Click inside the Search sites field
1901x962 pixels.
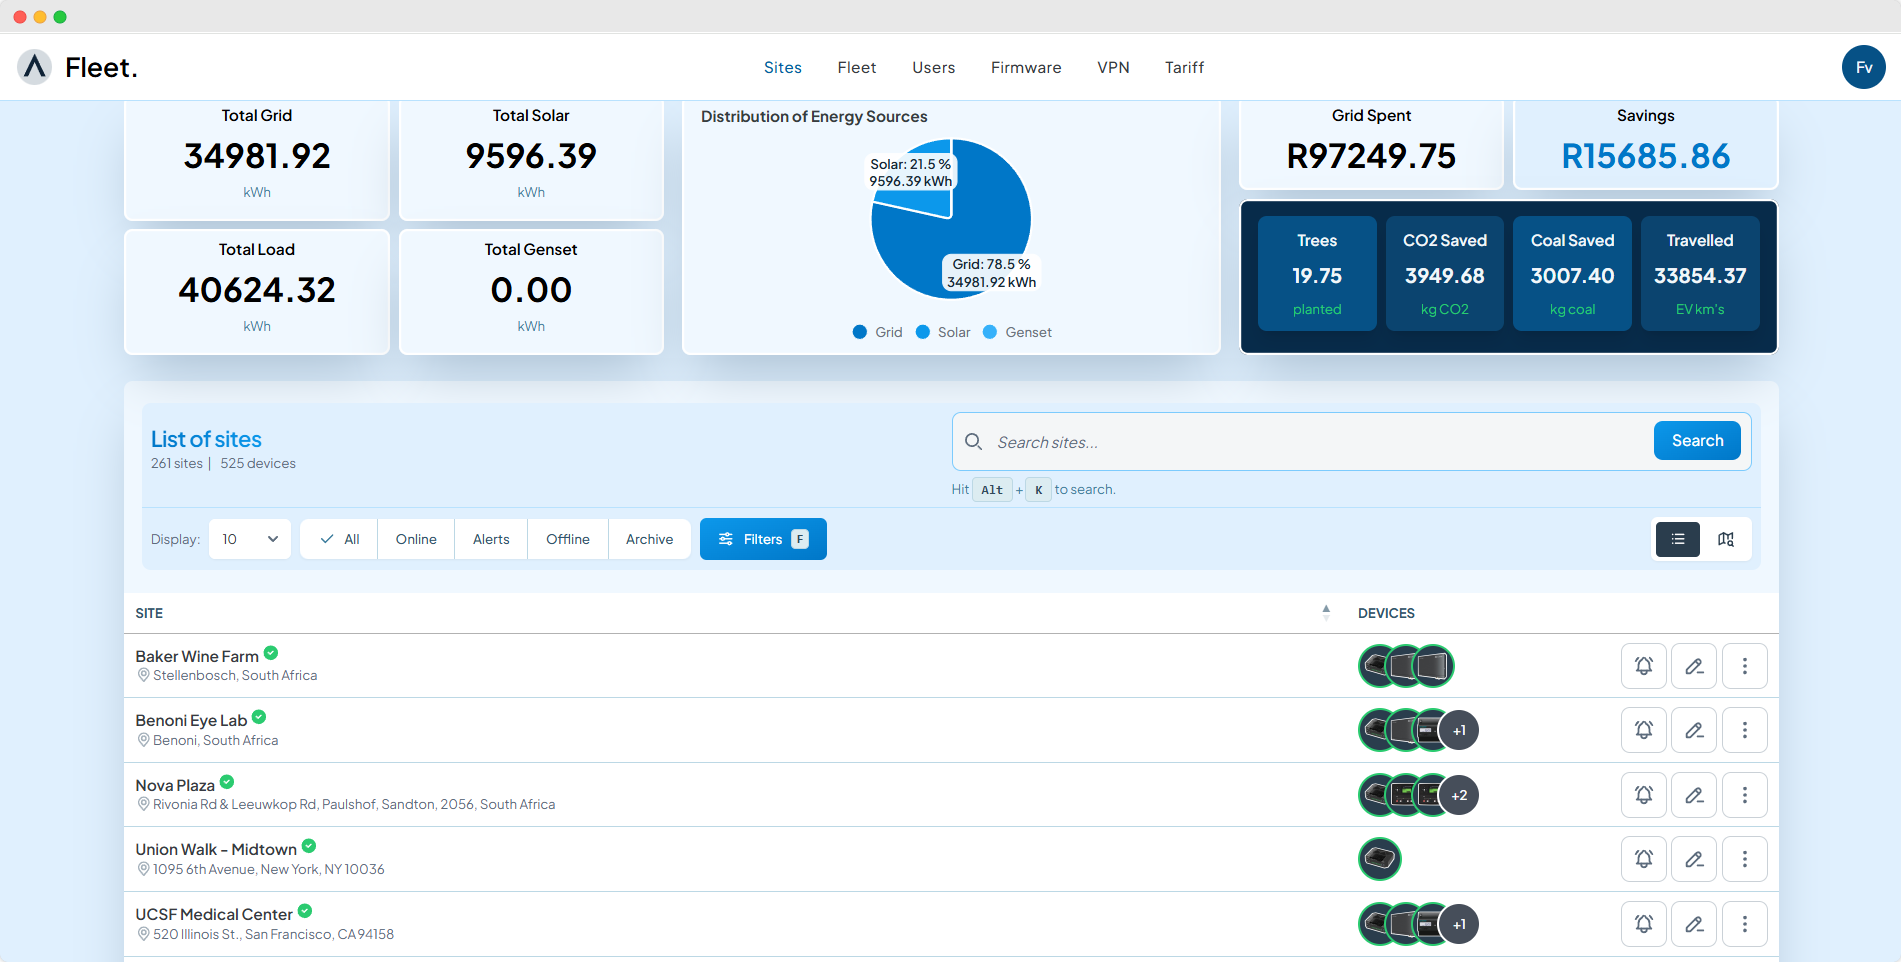pos(1200,441)
